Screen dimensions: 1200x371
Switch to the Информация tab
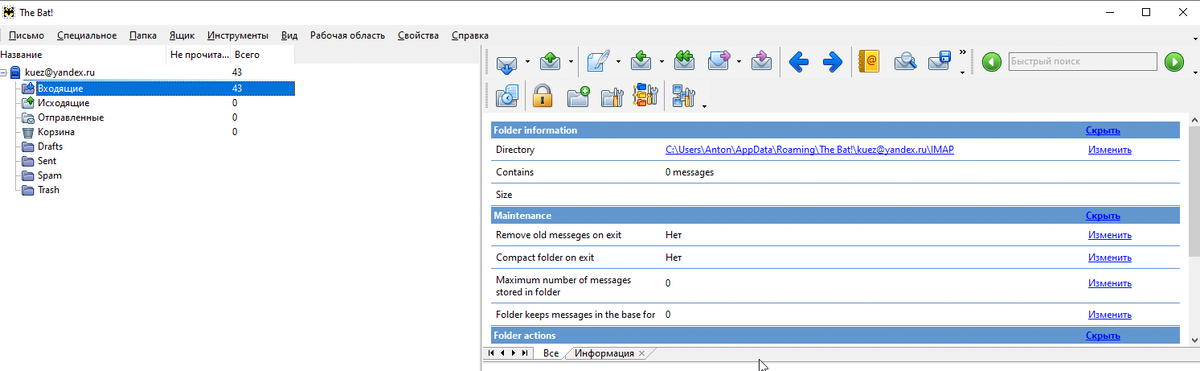click(604, 354)
